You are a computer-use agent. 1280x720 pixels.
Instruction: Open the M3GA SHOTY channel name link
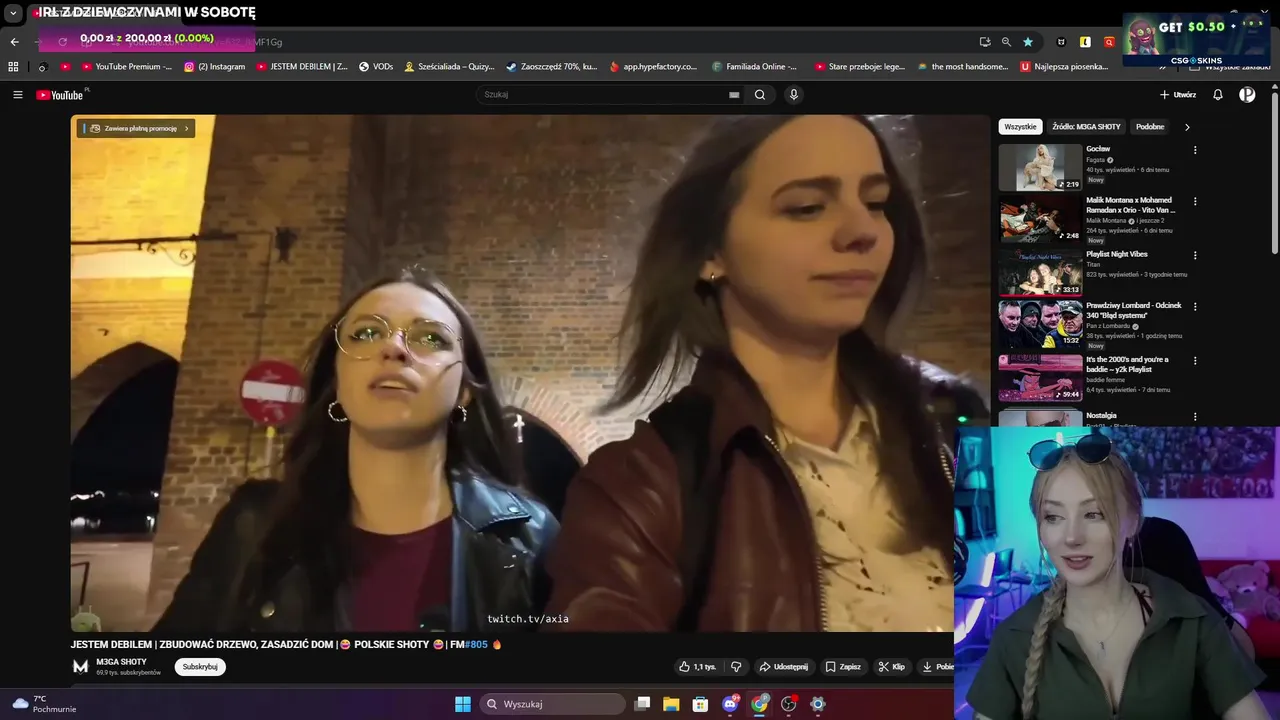[121, 662]
